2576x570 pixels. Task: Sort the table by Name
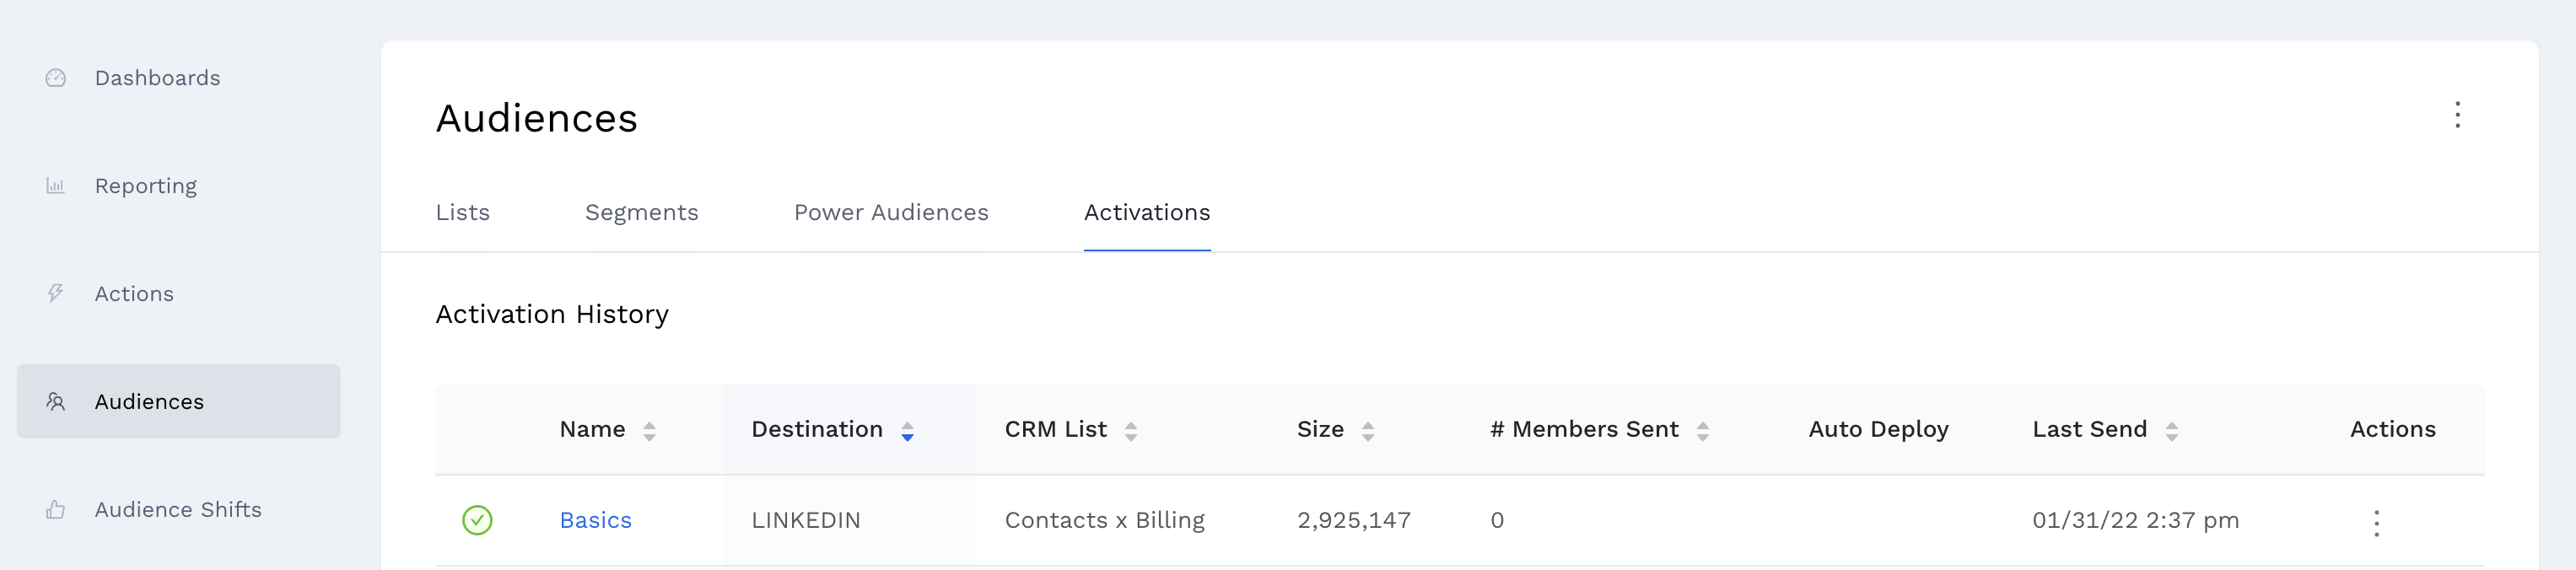coord(649,431)
